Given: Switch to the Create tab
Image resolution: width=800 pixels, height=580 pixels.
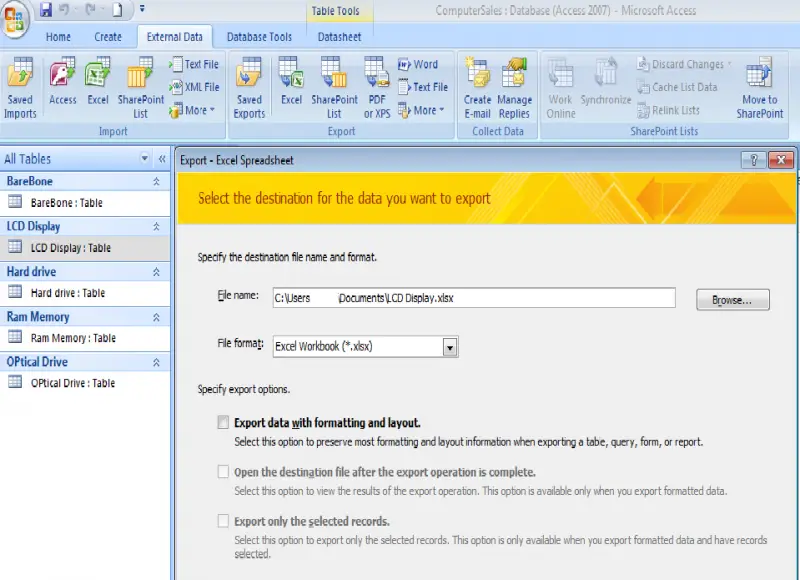Looking at the screenshot, I should pyautogui.click(x=108, y=37).
